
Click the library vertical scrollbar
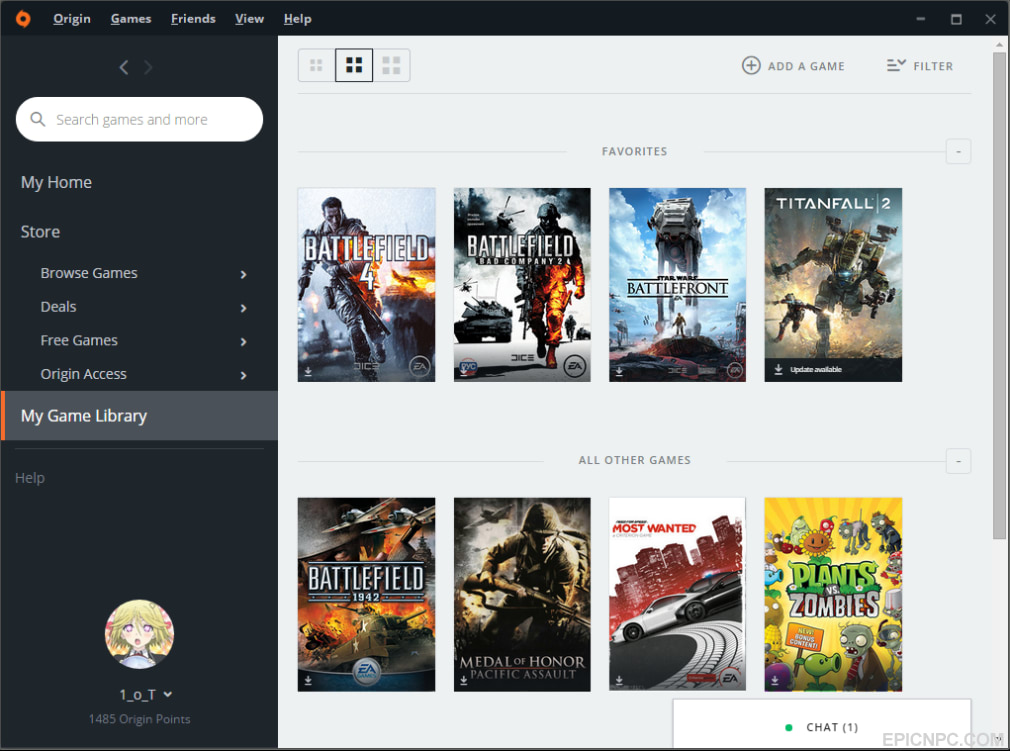[999, 296]
